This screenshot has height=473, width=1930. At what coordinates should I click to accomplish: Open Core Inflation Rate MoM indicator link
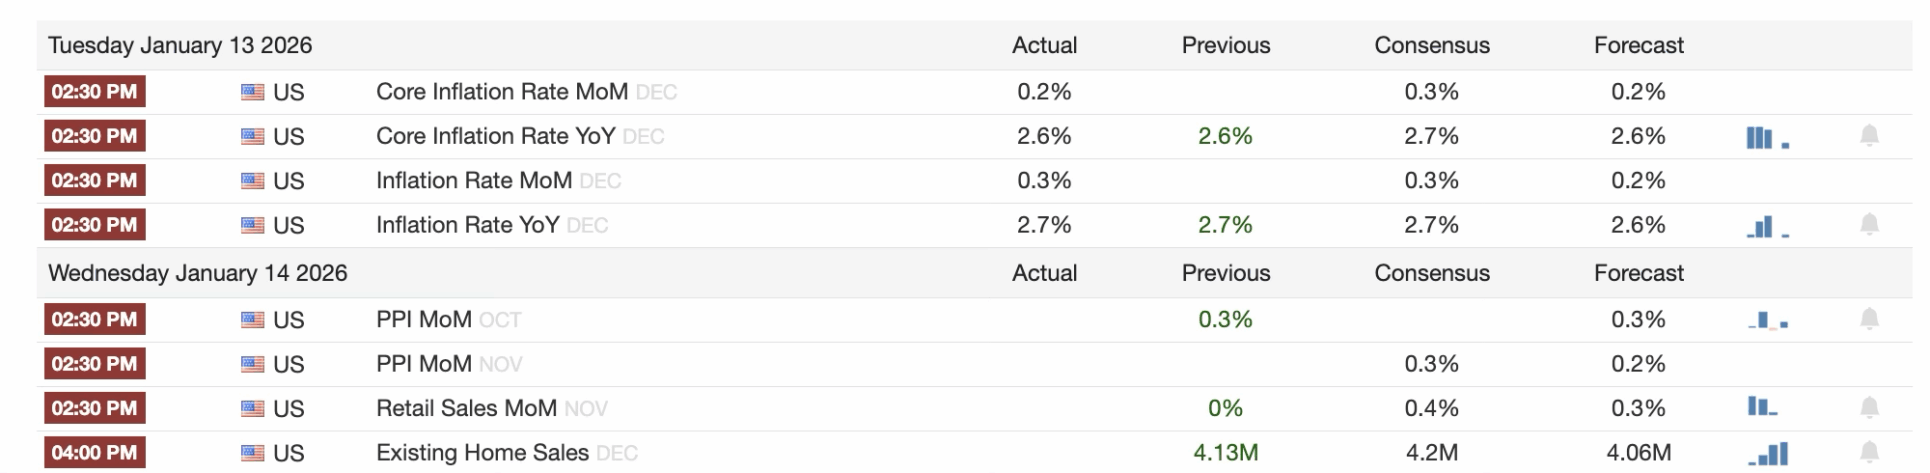tap(501, 92)
